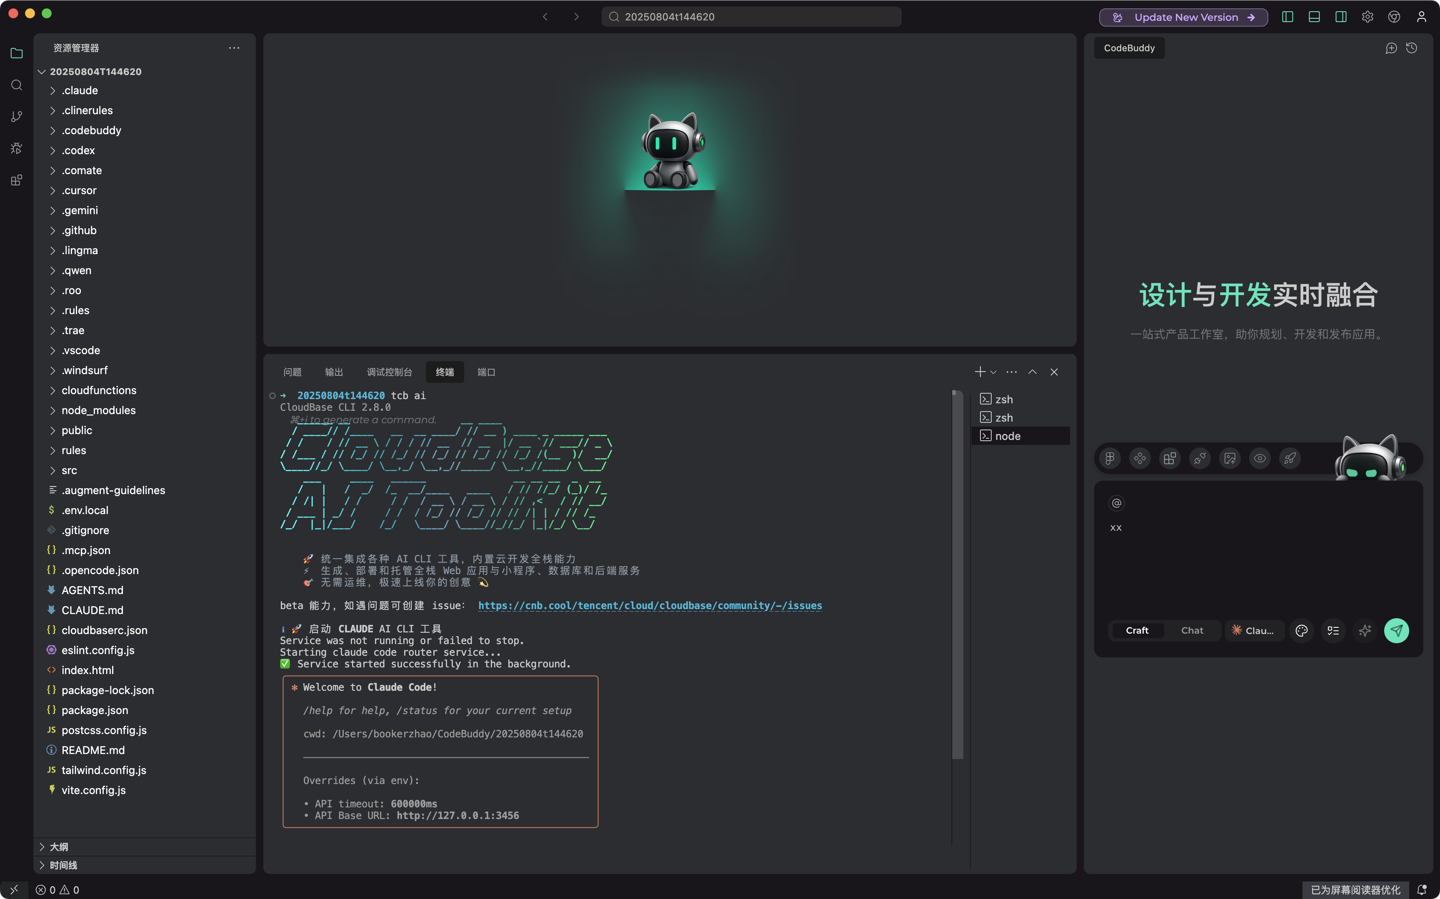The height and width of the screenshot is (899, 1440).
Task: Open the Claude model selector dropdown
Action: point(1254,631)
